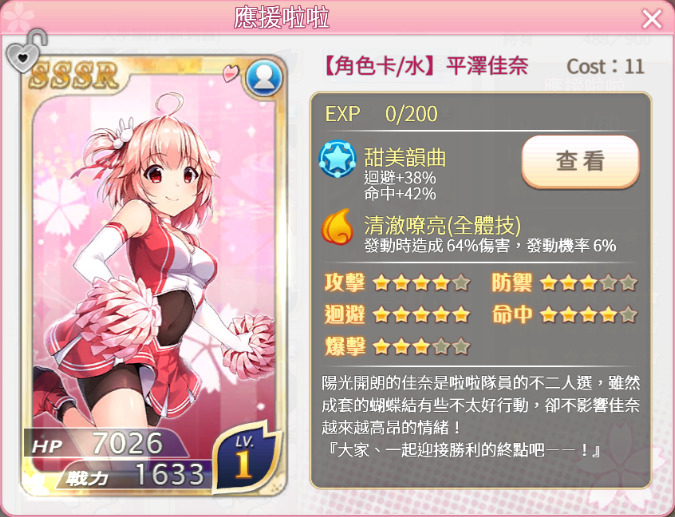
Task: Toggle the heart-shaped card lock icon
Action: click(x=26, y=51)
